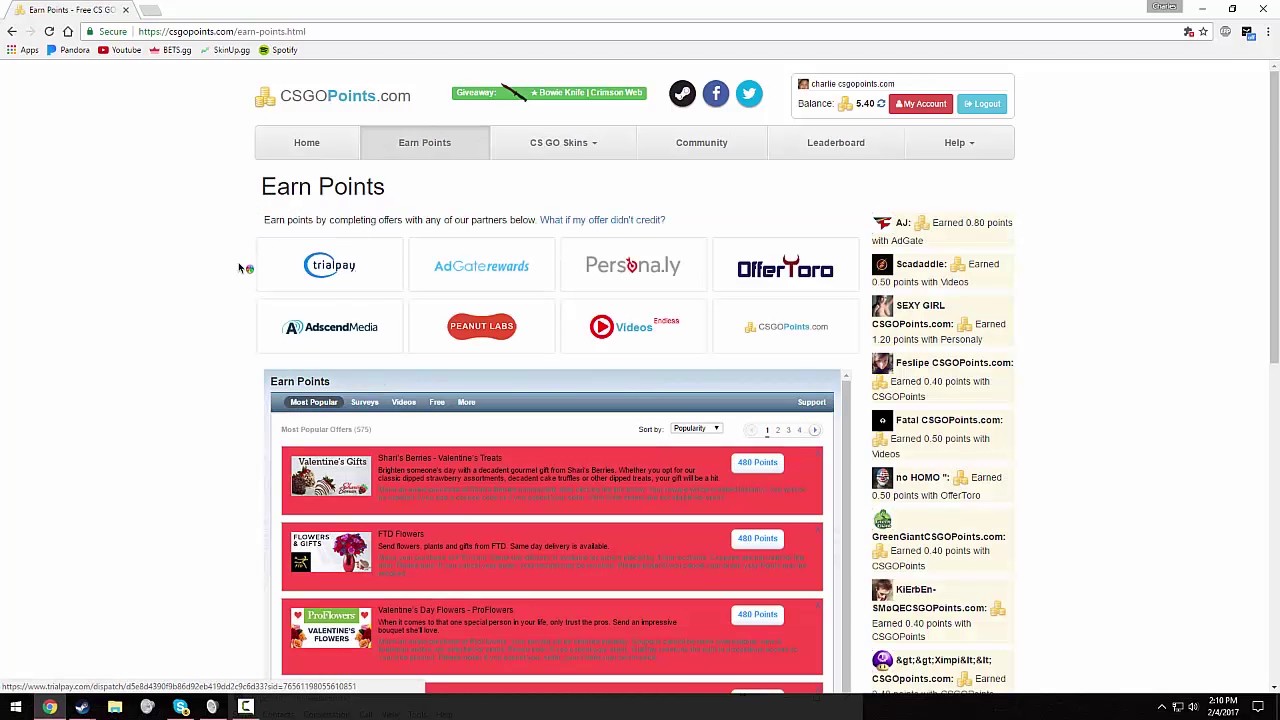Open the Community navigation tab
Viewport: 1280px width, 720px height.
pos(701,143)
